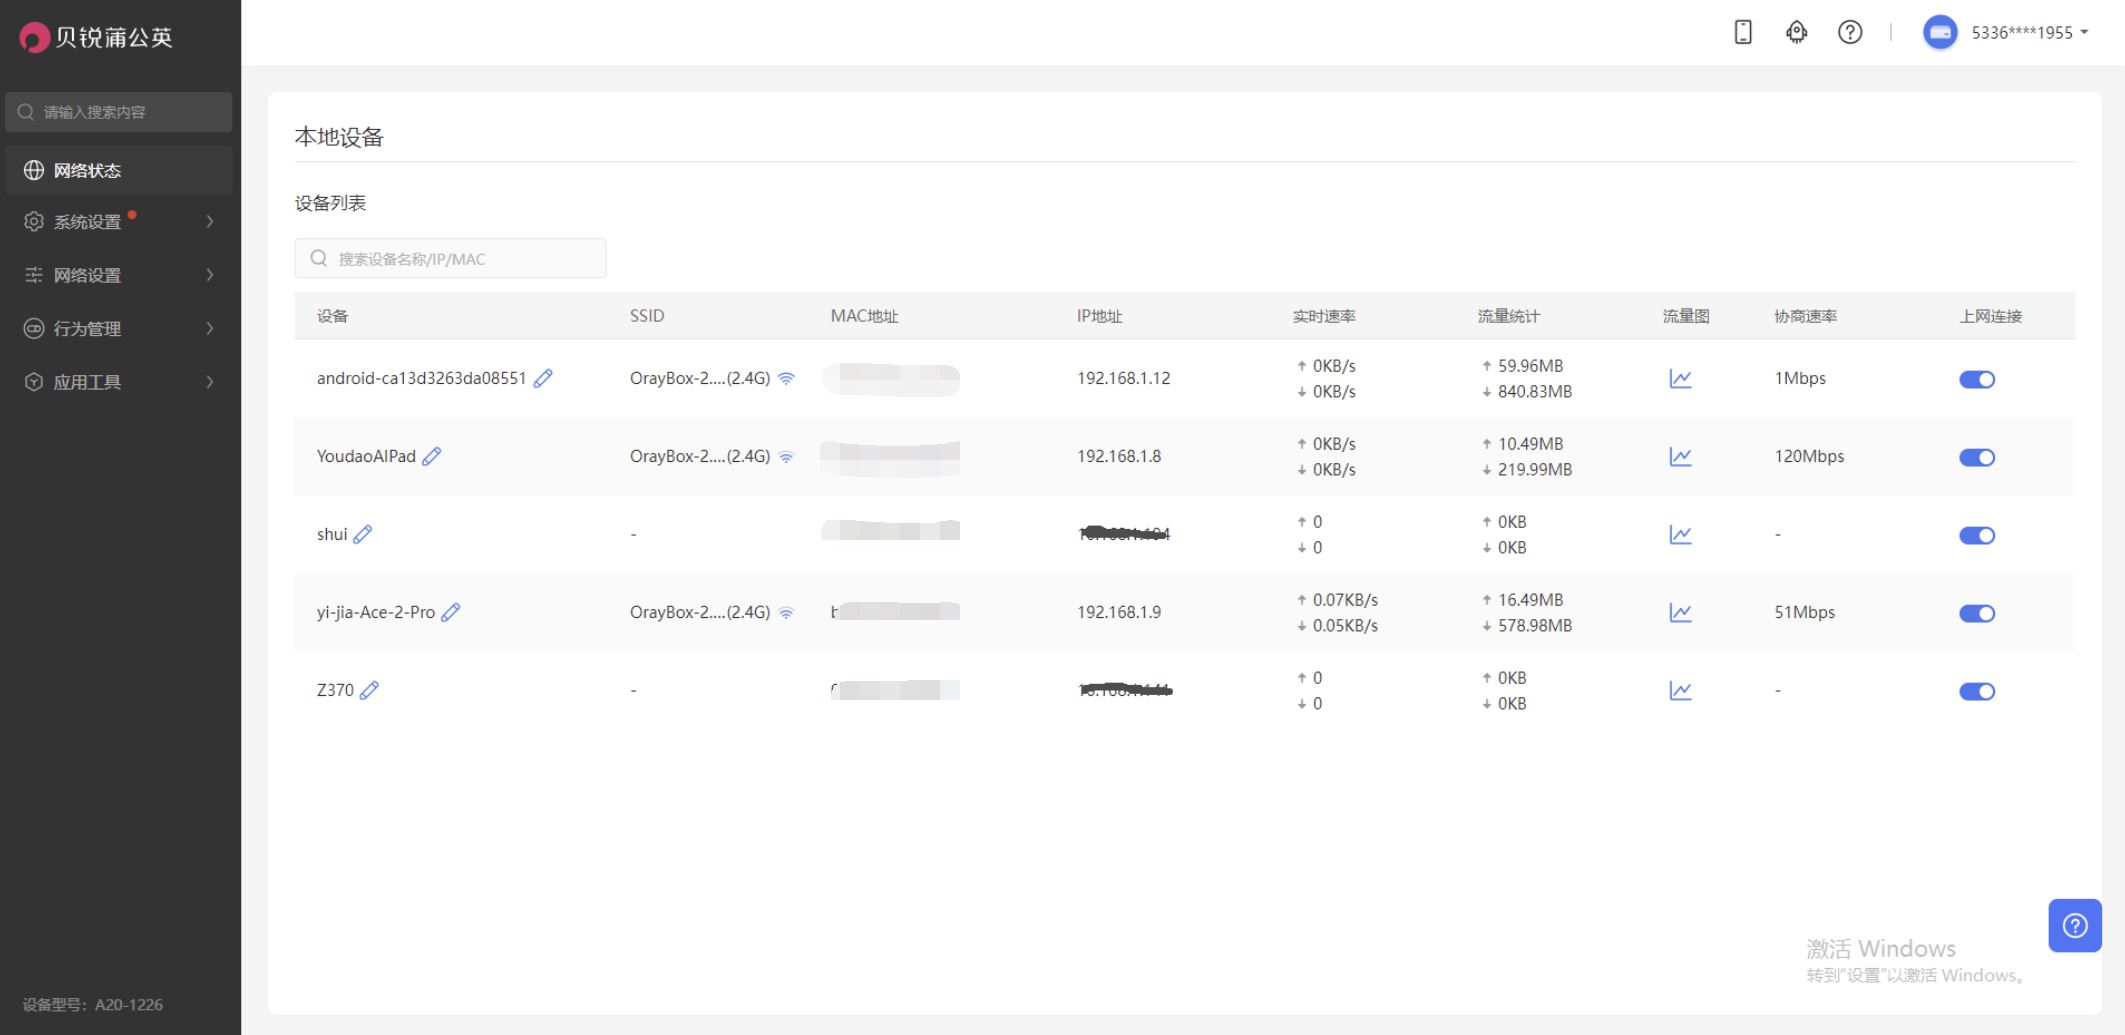Click the blue account avatar icon
The image size is (2125, 1035).
pos(1940,32)
